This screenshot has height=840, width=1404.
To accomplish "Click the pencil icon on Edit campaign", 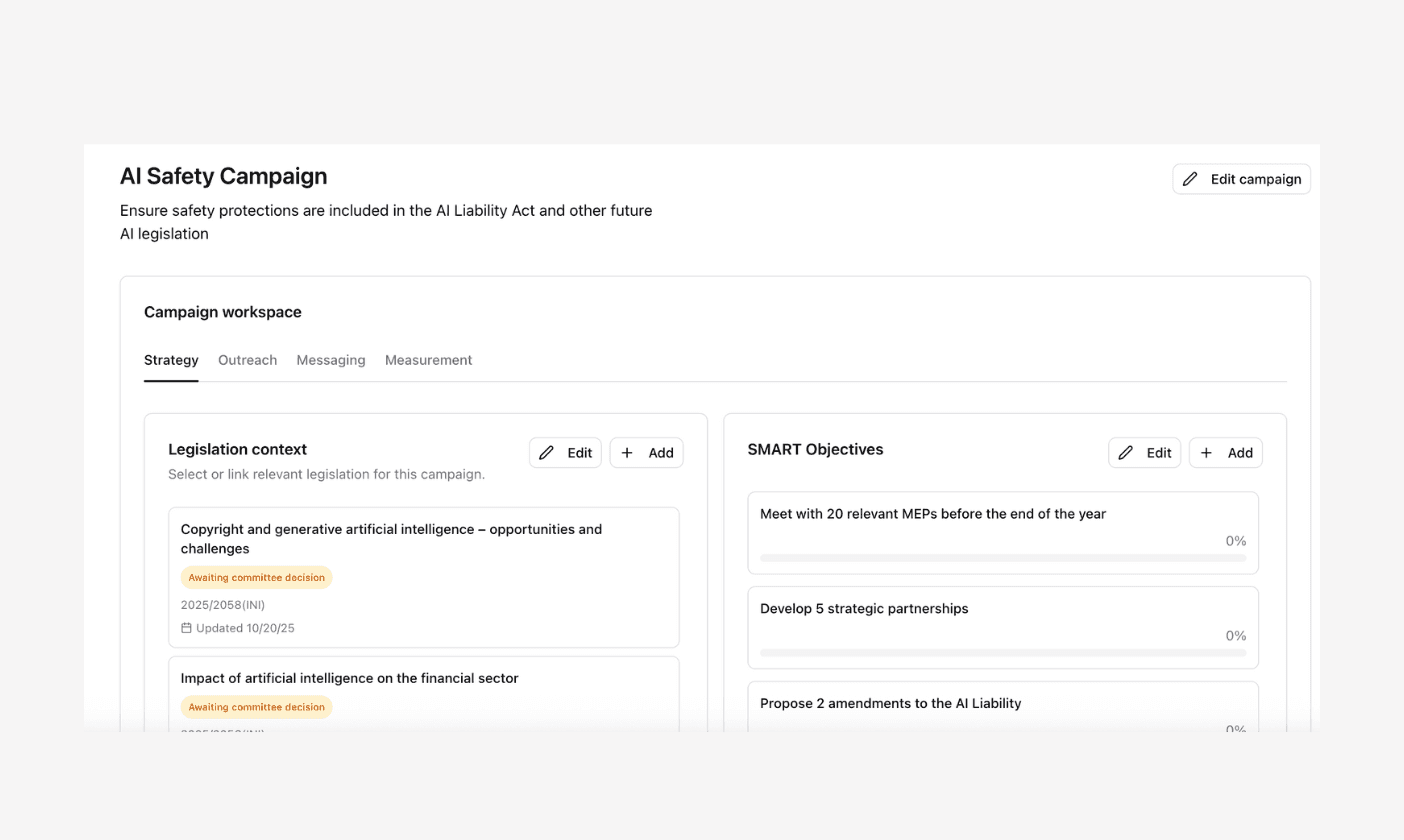I will click(1190, 179).
